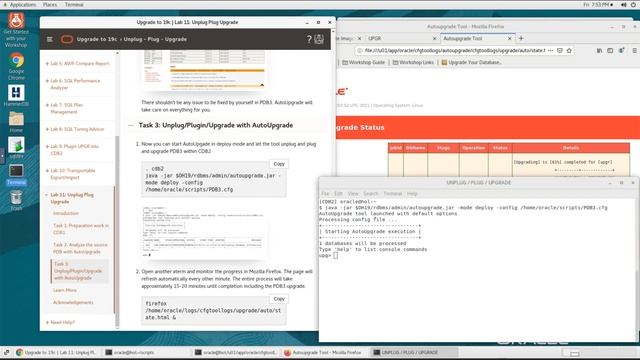Click show desktop icon in taskbar
The image size is (640, 360).
7,352
